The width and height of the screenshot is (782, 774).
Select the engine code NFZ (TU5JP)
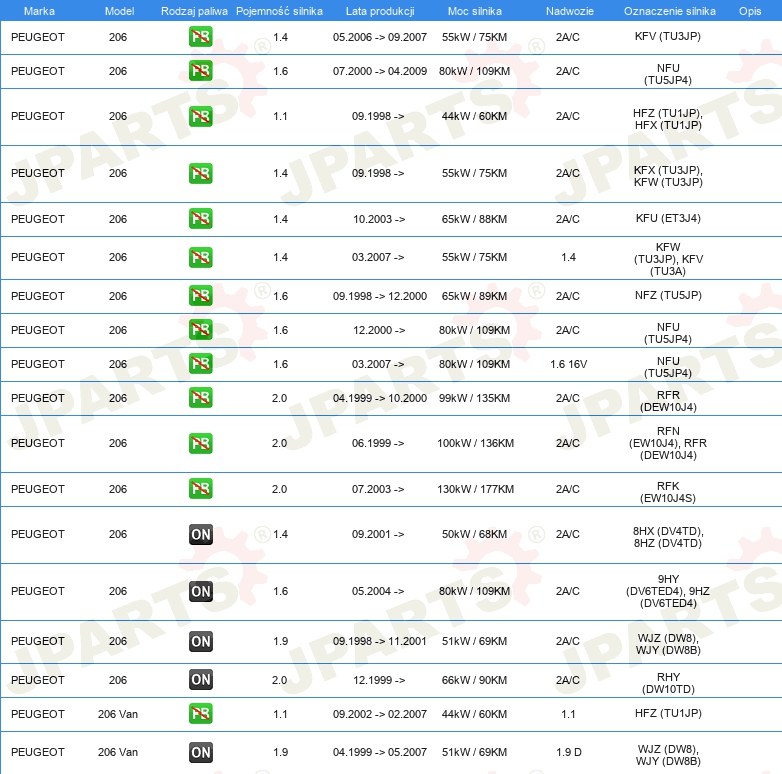[x=668, y=295]
